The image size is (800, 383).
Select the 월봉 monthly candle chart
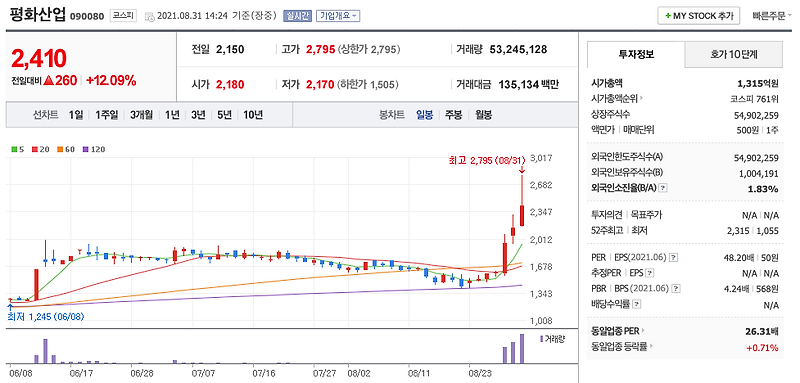pyautogui.click(x=483, y=115)
